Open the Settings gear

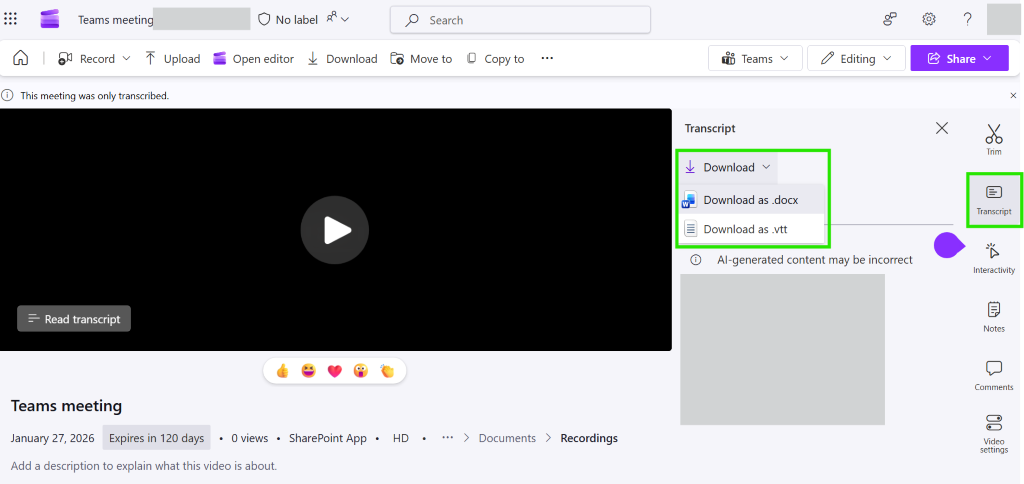929,20
